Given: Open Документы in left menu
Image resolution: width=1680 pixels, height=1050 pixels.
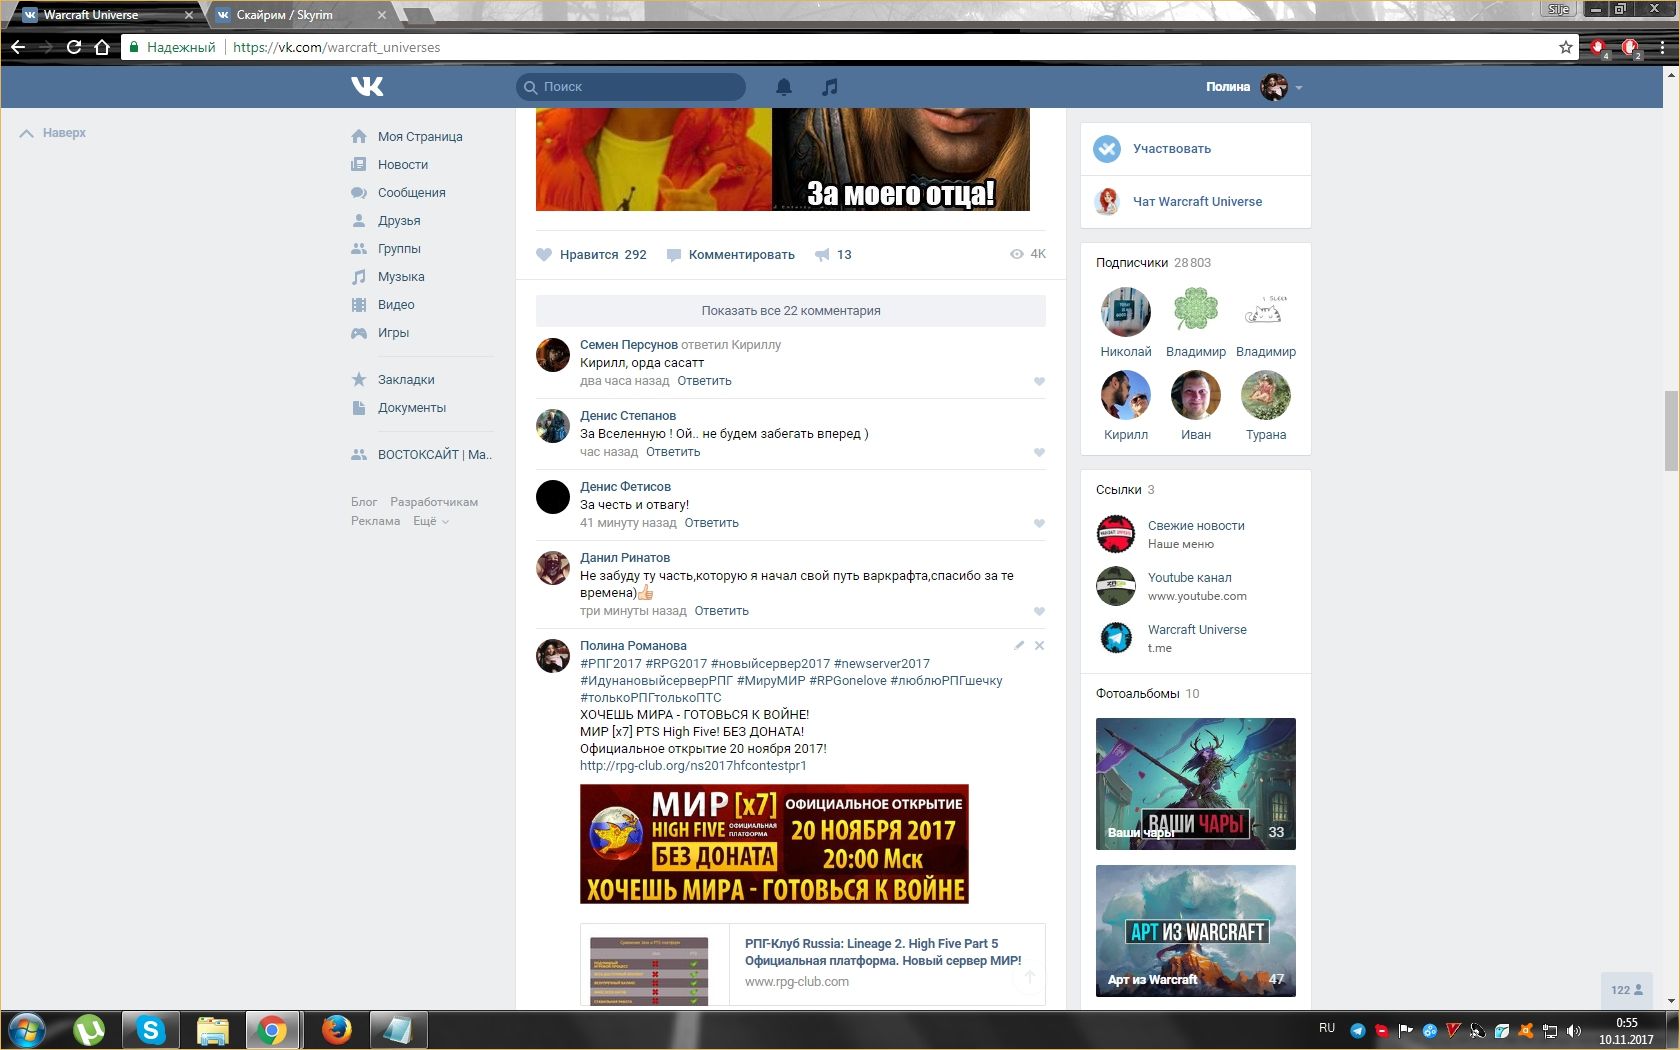Looking at the screenshot, I should [x=412, y=408].
